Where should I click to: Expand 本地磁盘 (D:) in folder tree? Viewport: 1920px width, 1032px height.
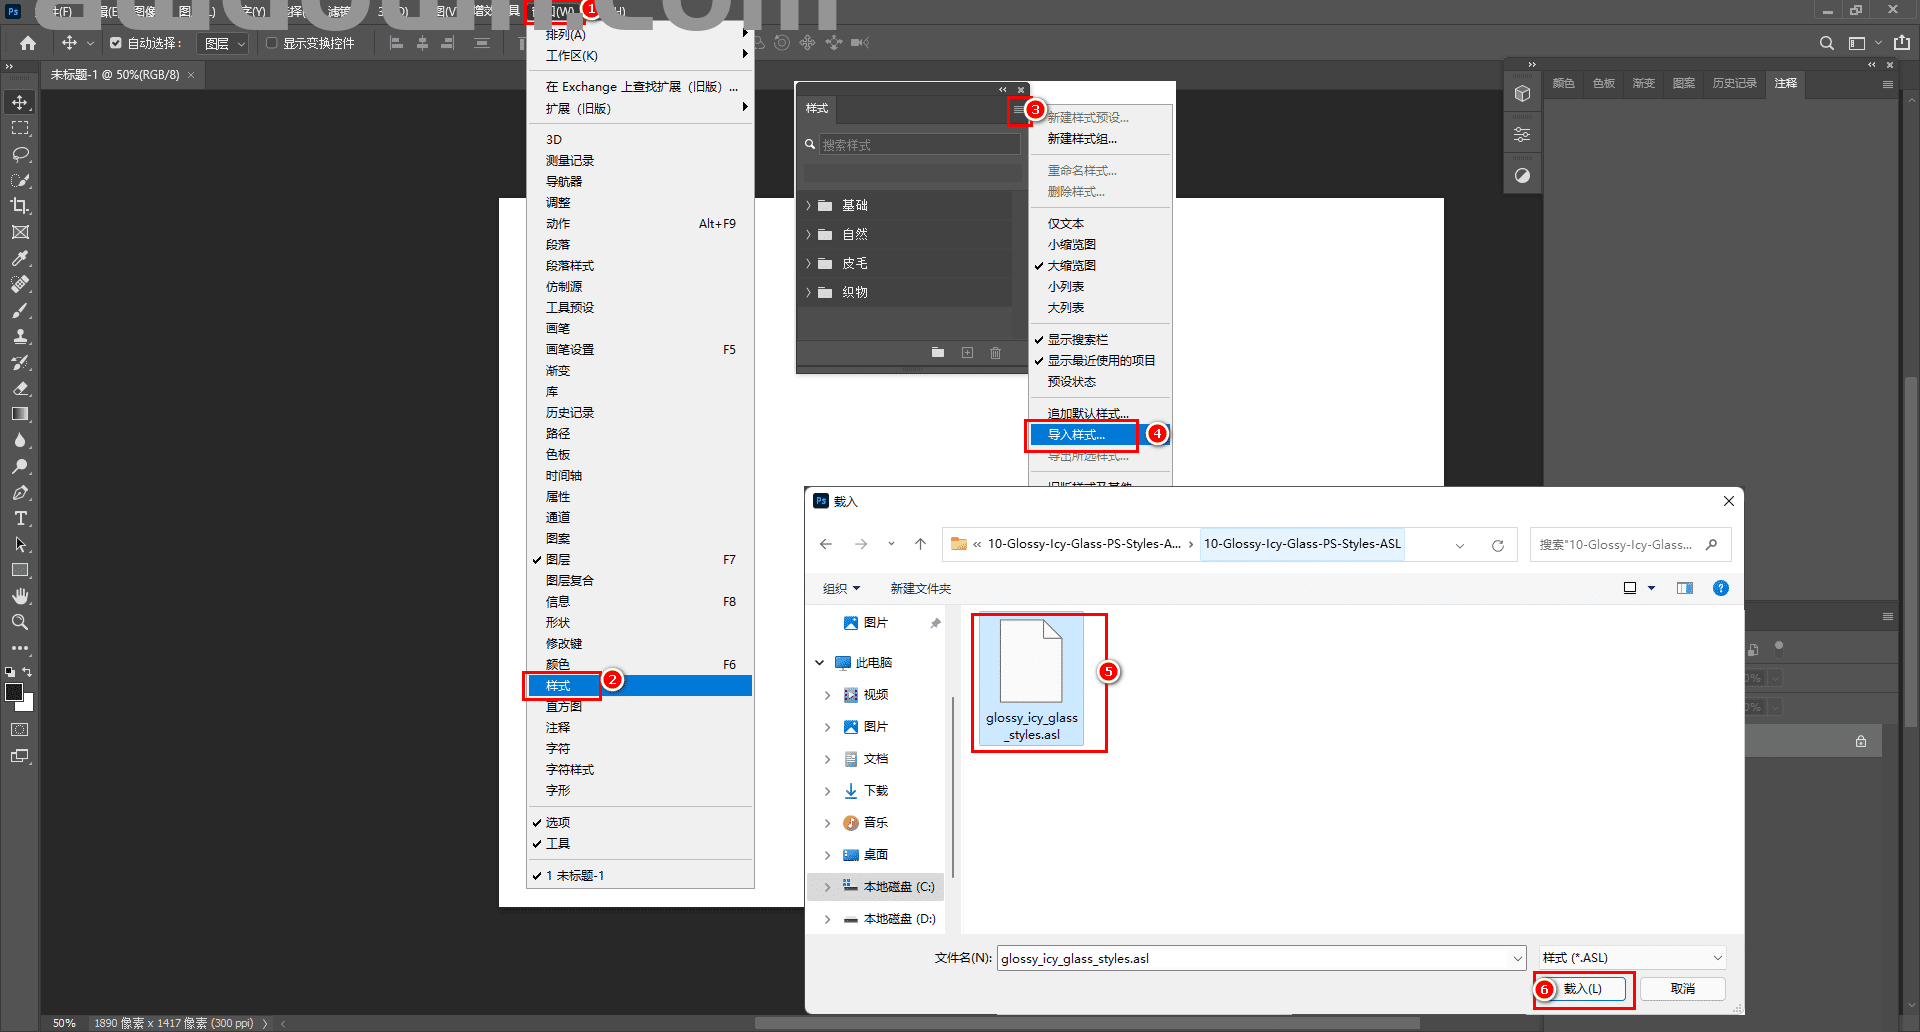click(x=827, y=919)
